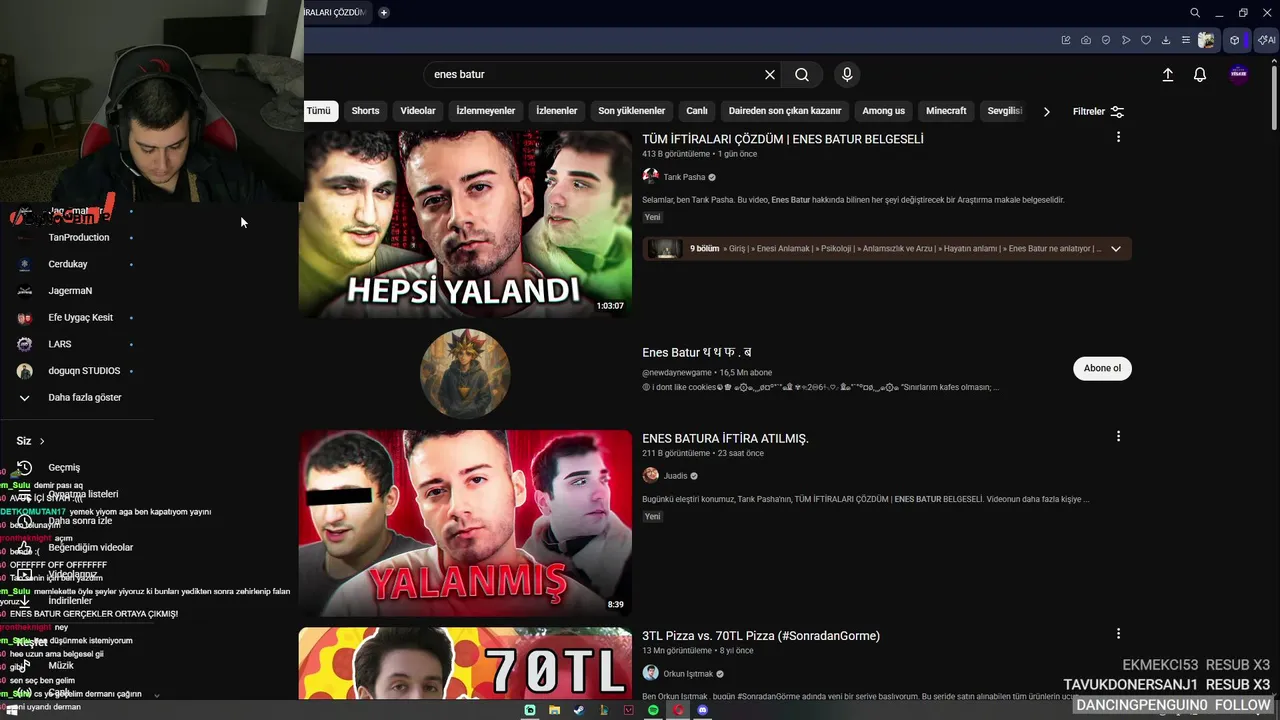Click the Opera snapshot camera icon
Screen dimensions: 1280x720
[x=1086, y=40]
